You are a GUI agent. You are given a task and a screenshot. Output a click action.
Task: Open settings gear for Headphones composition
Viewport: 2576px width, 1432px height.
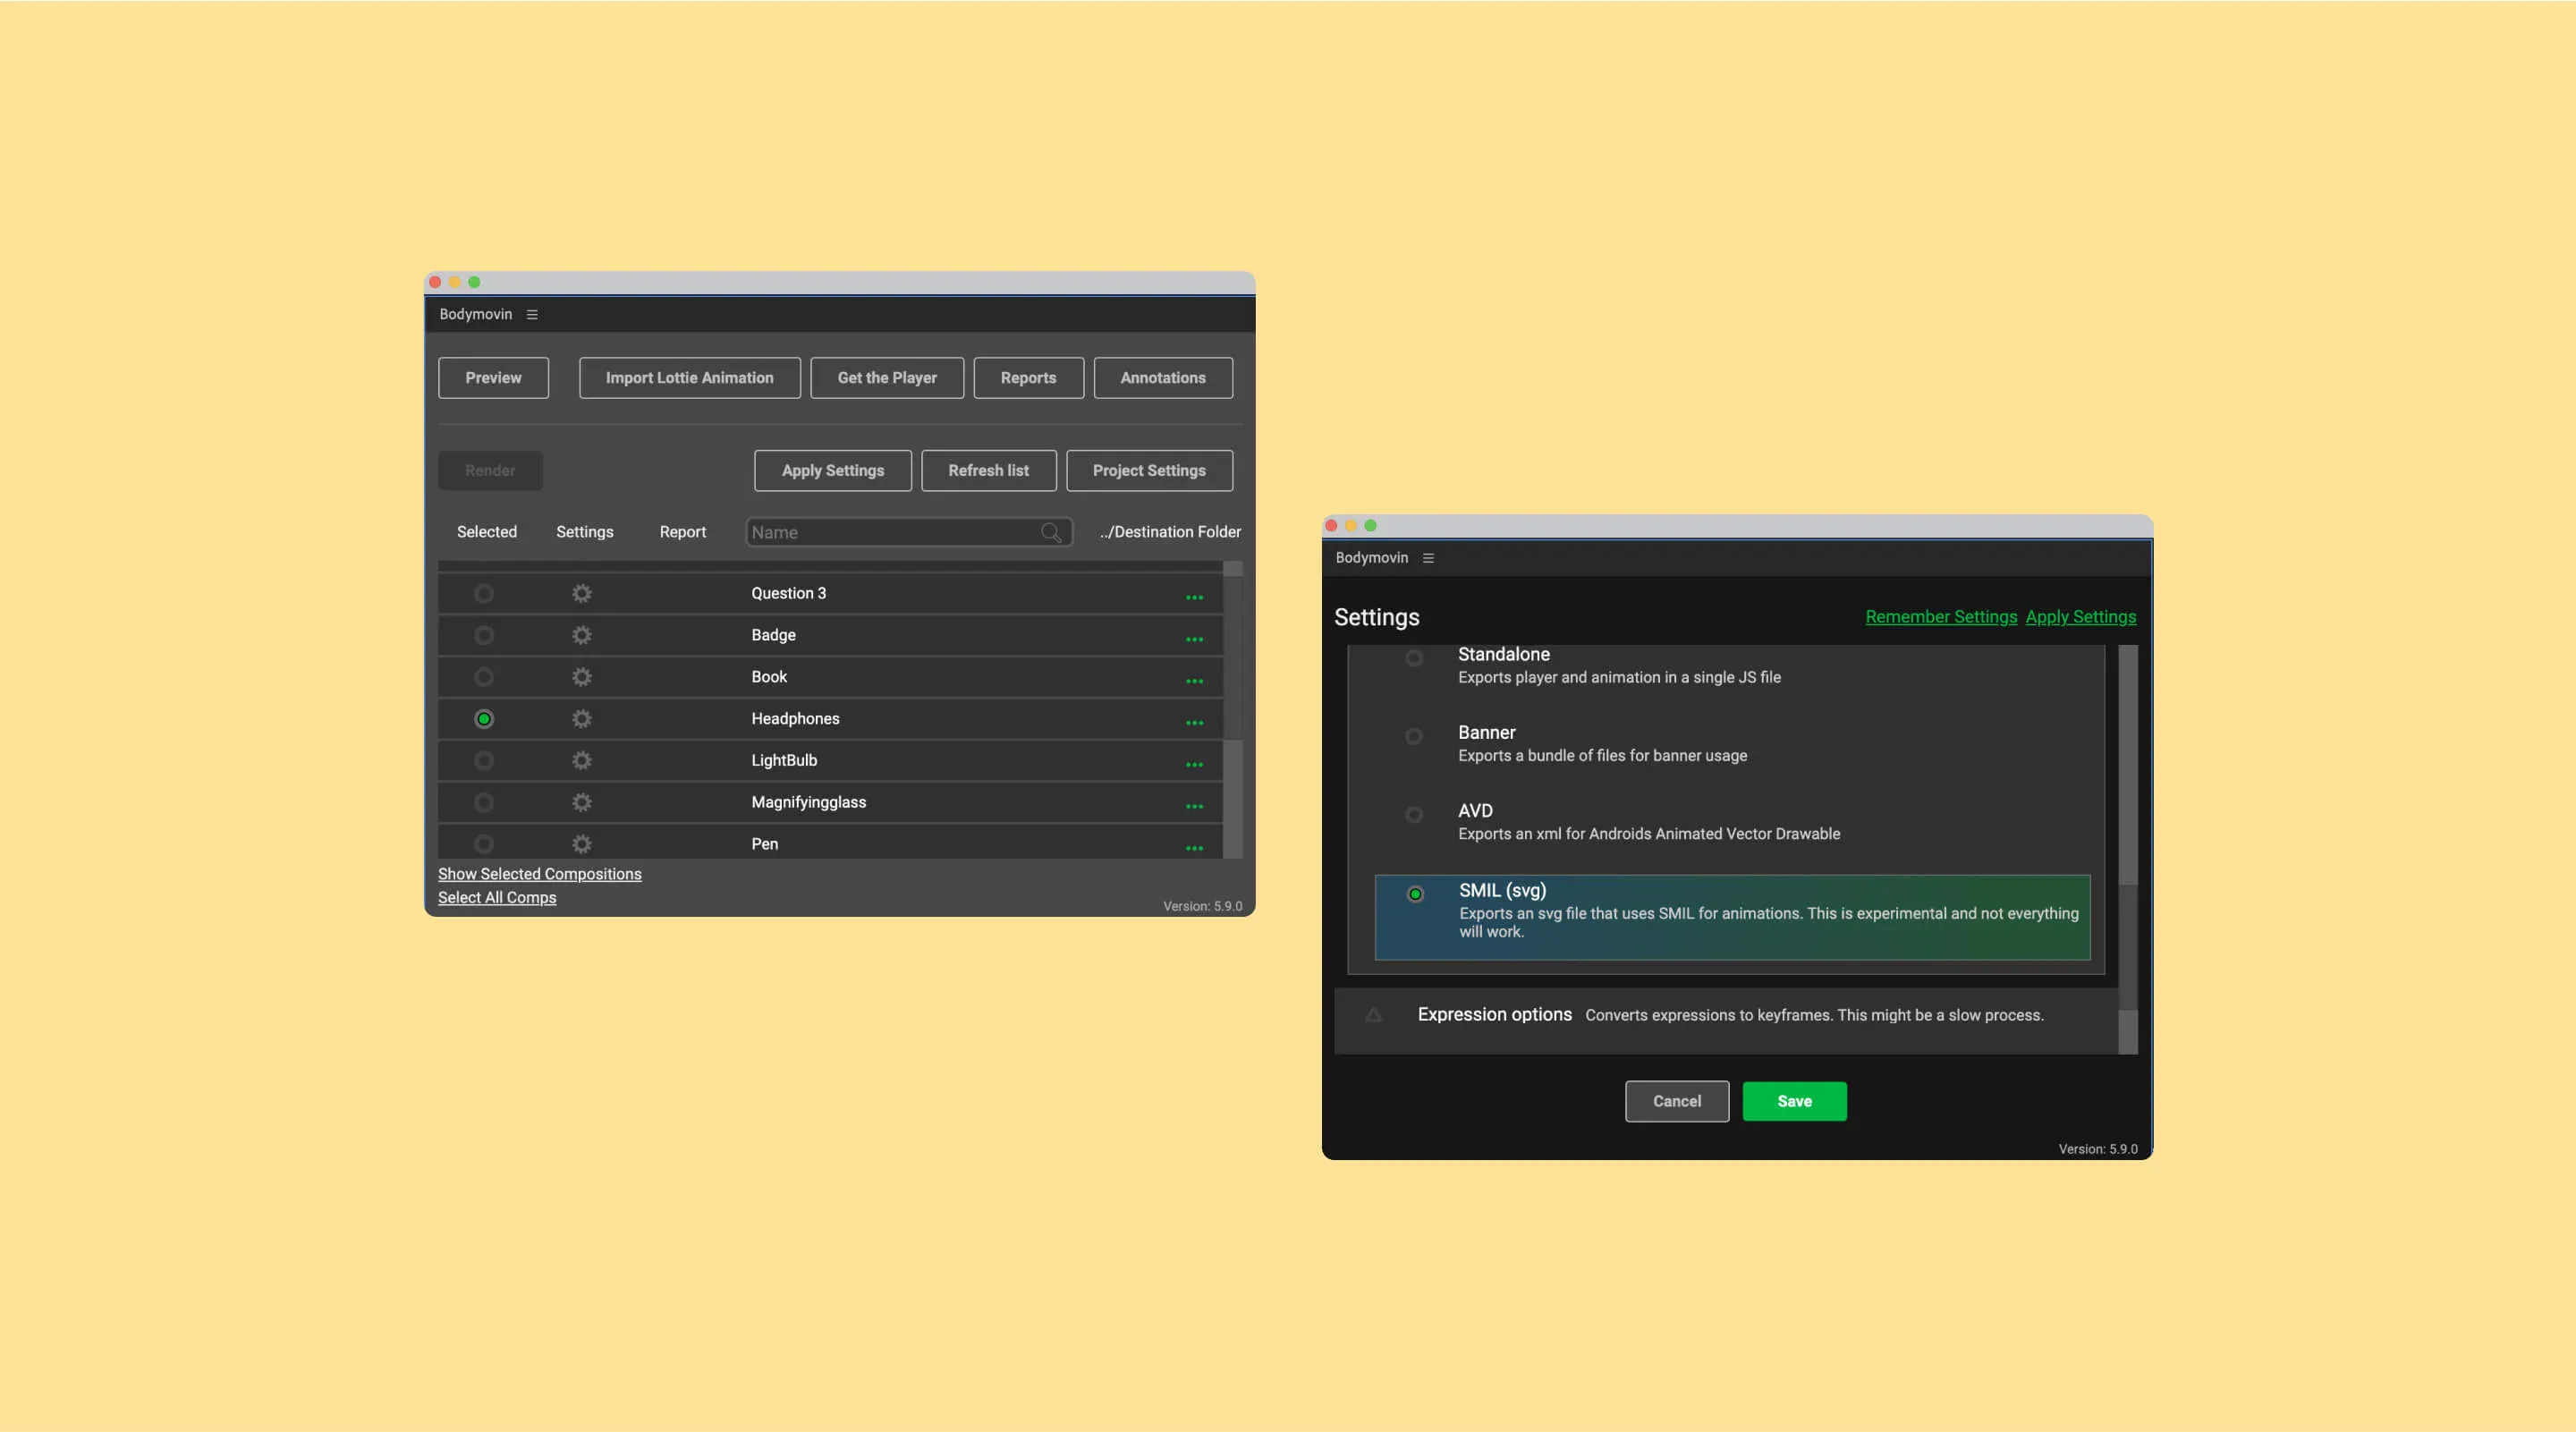[581, 719]
